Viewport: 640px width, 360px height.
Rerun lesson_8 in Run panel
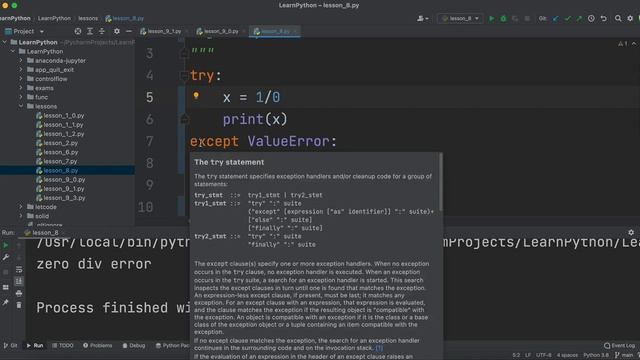tap(6, 245)
